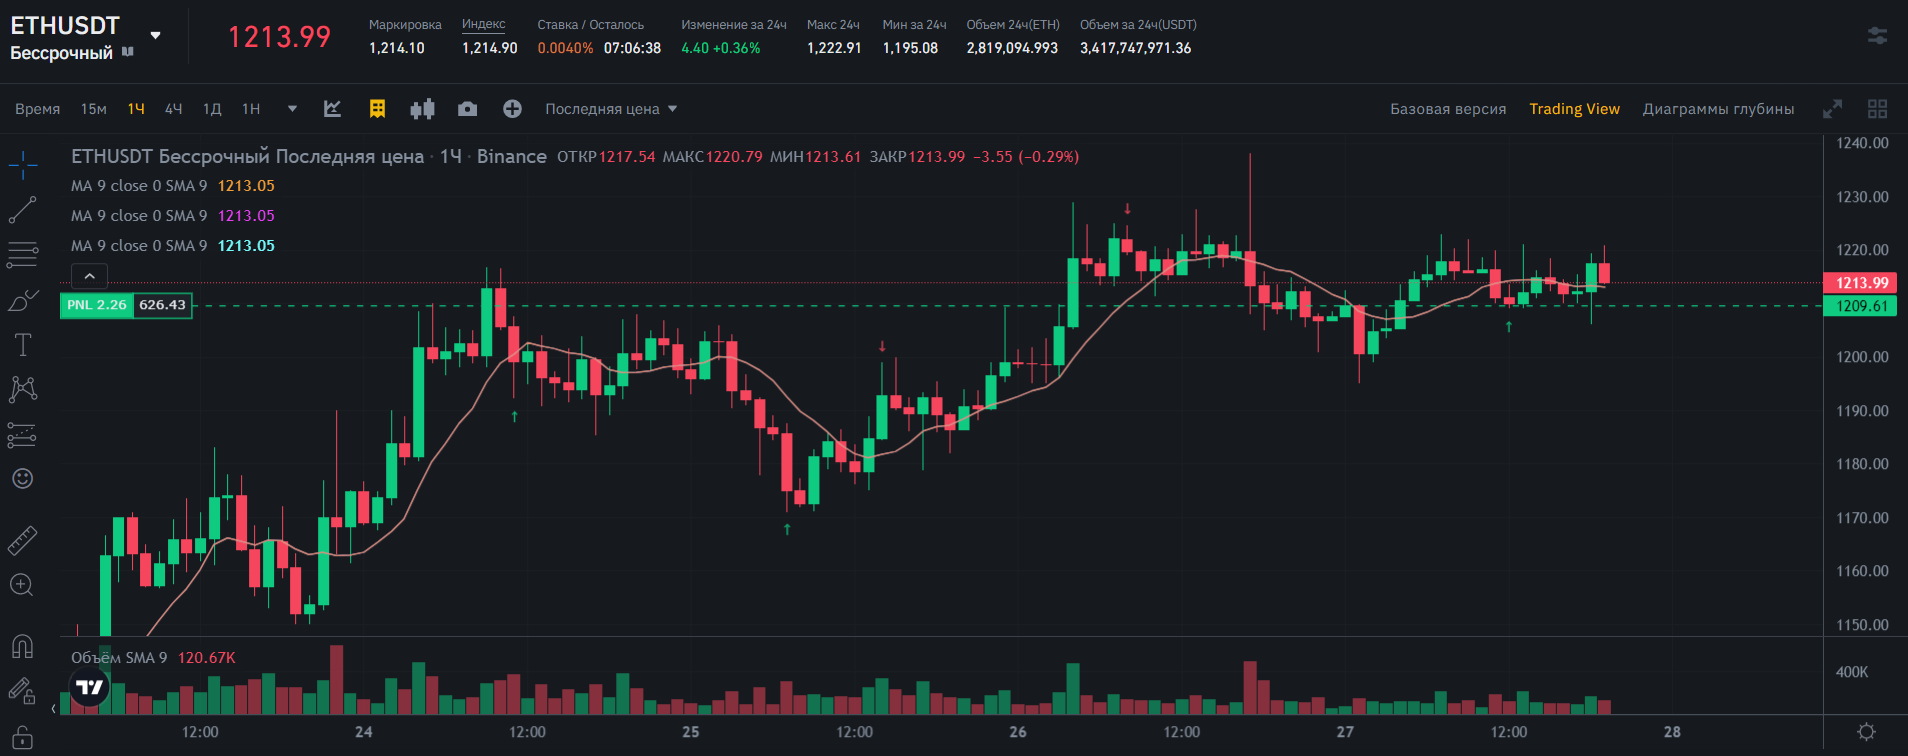This screenshot has width=1908, height=756.
Task: Click the 626.43 position size label
Action: [x=162, y=305]
